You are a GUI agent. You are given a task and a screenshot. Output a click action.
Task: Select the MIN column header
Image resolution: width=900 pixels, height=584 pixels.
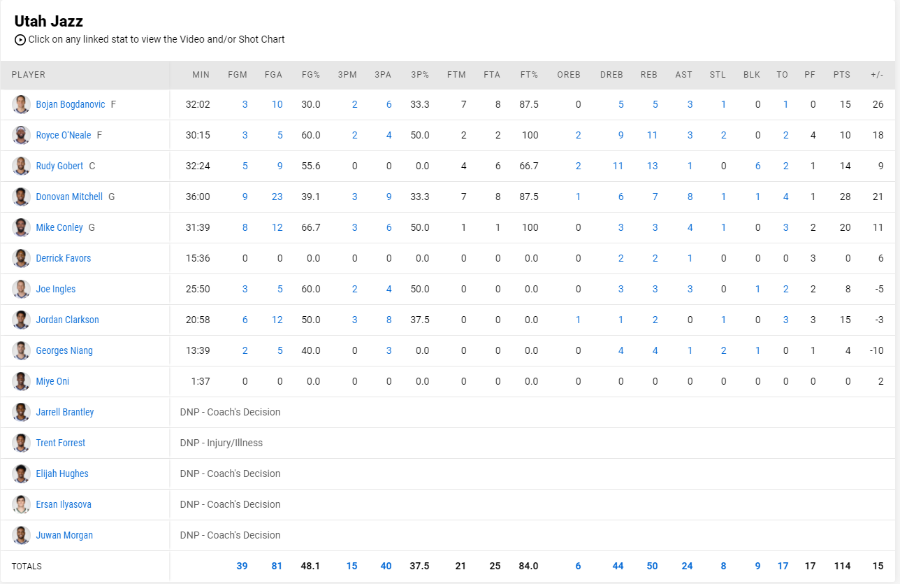201,75
